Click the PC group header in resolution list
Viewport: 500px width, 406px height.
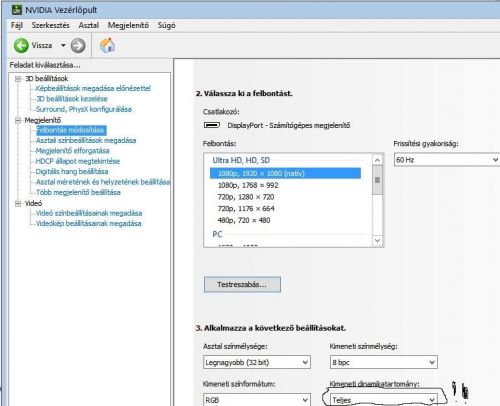pyautogui.click(x=217, y=234)
